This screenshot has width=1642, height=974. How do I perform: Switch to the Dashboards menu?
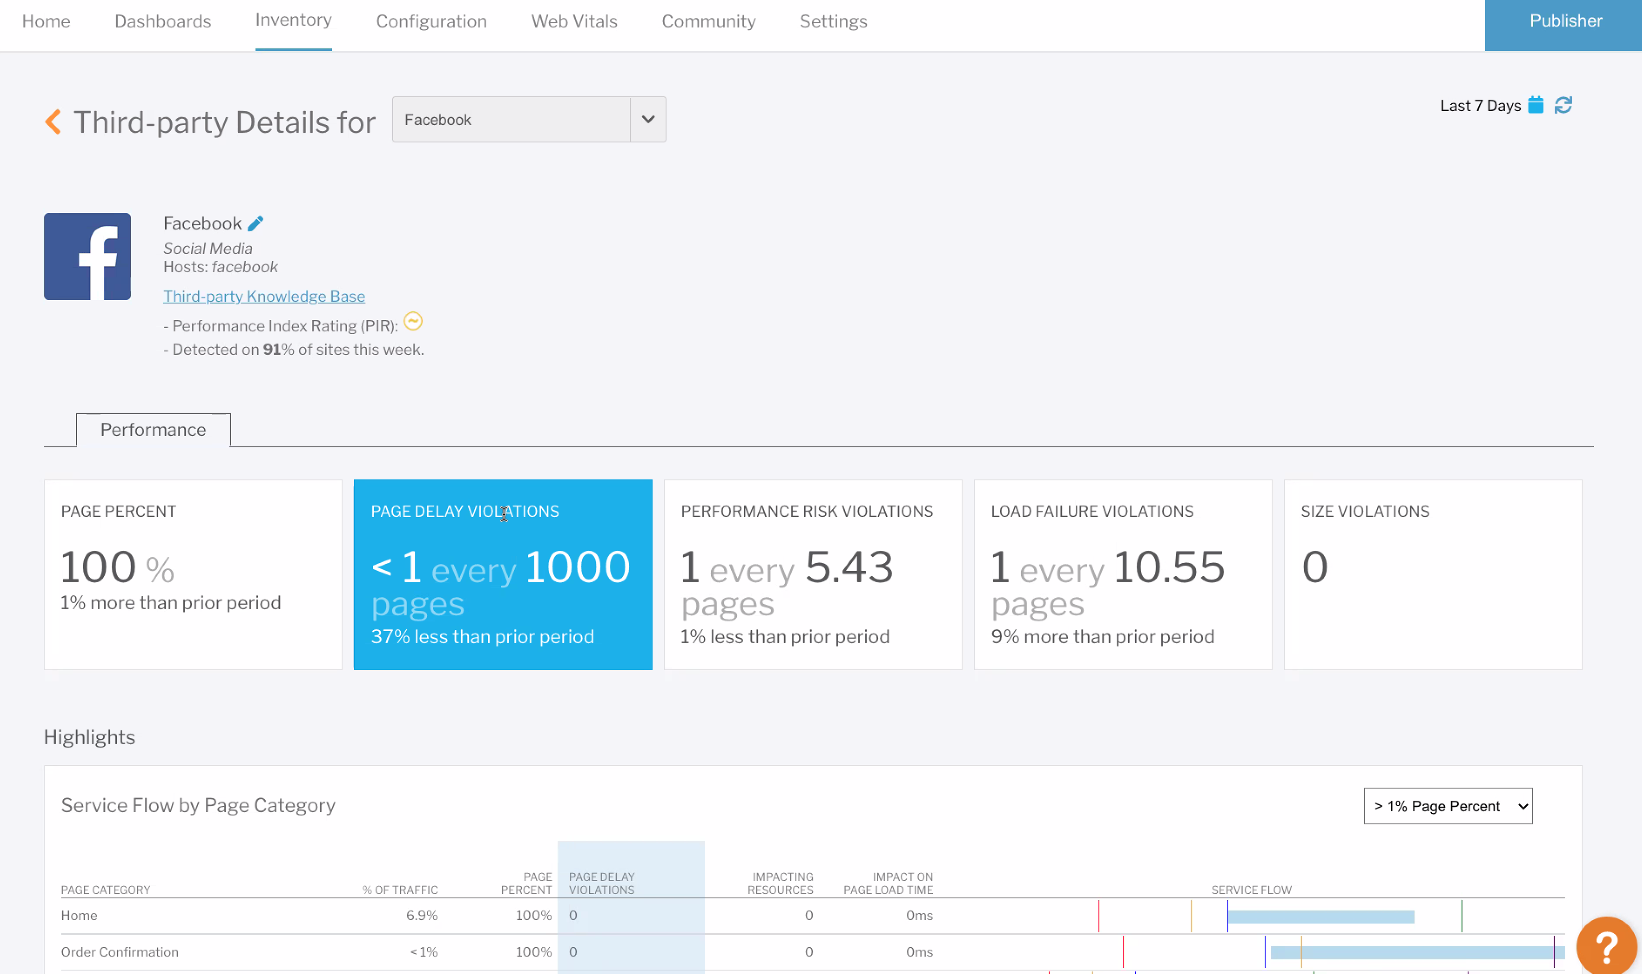pos(163,22)
